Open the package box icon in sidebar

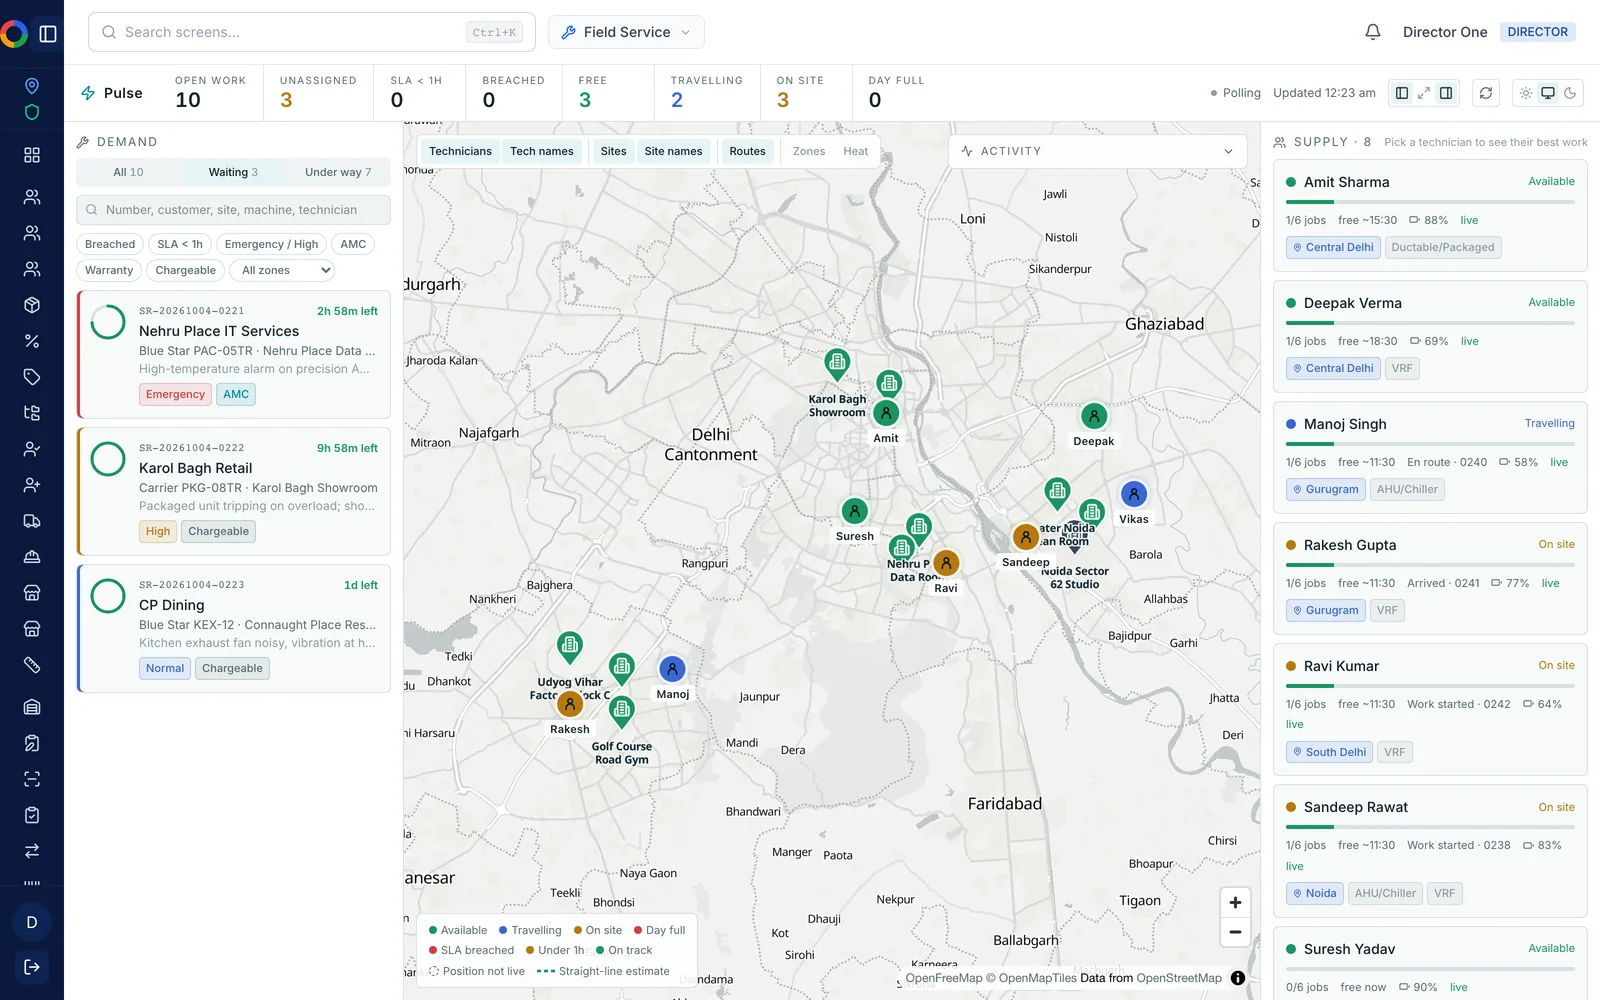pos(32,305)
